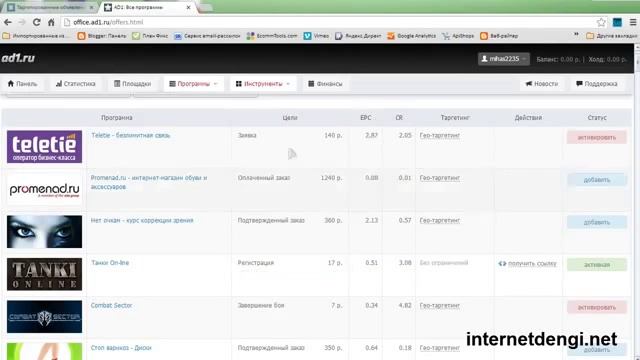Click the browser forward arrow
This screenshot has height=360, width=640.
tap(22, 22)
